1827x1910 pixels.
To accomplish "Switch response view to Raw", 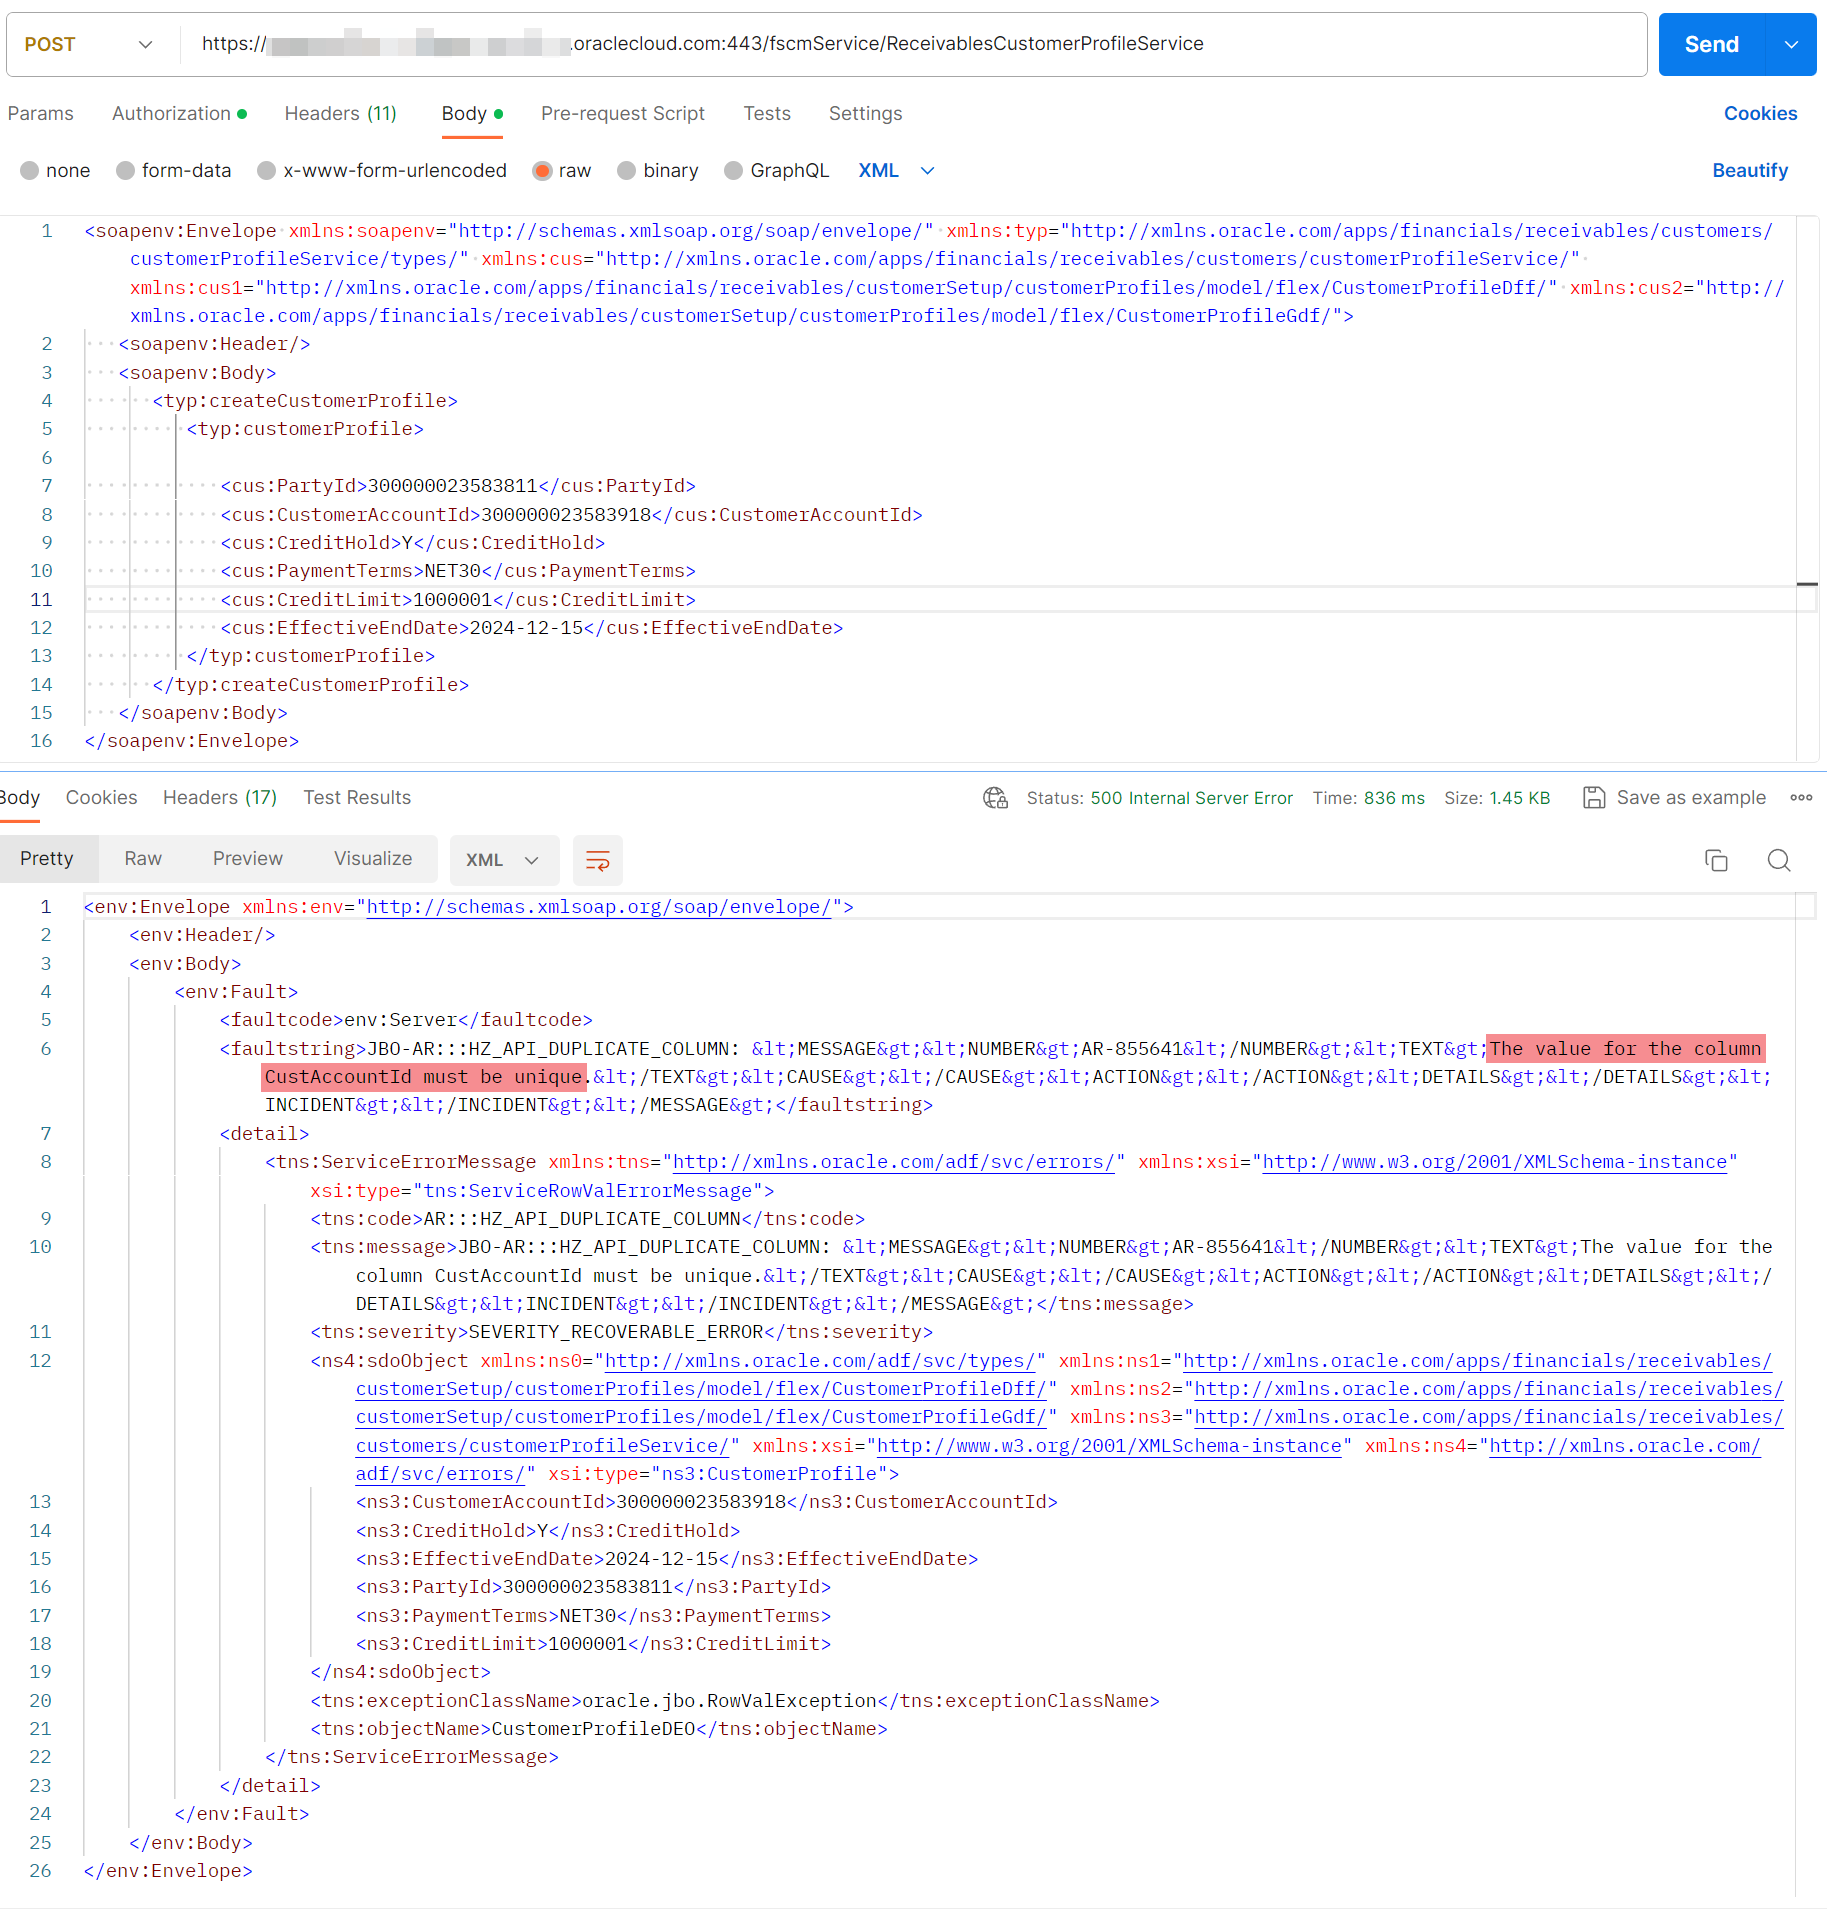I will tap(143, 859).
